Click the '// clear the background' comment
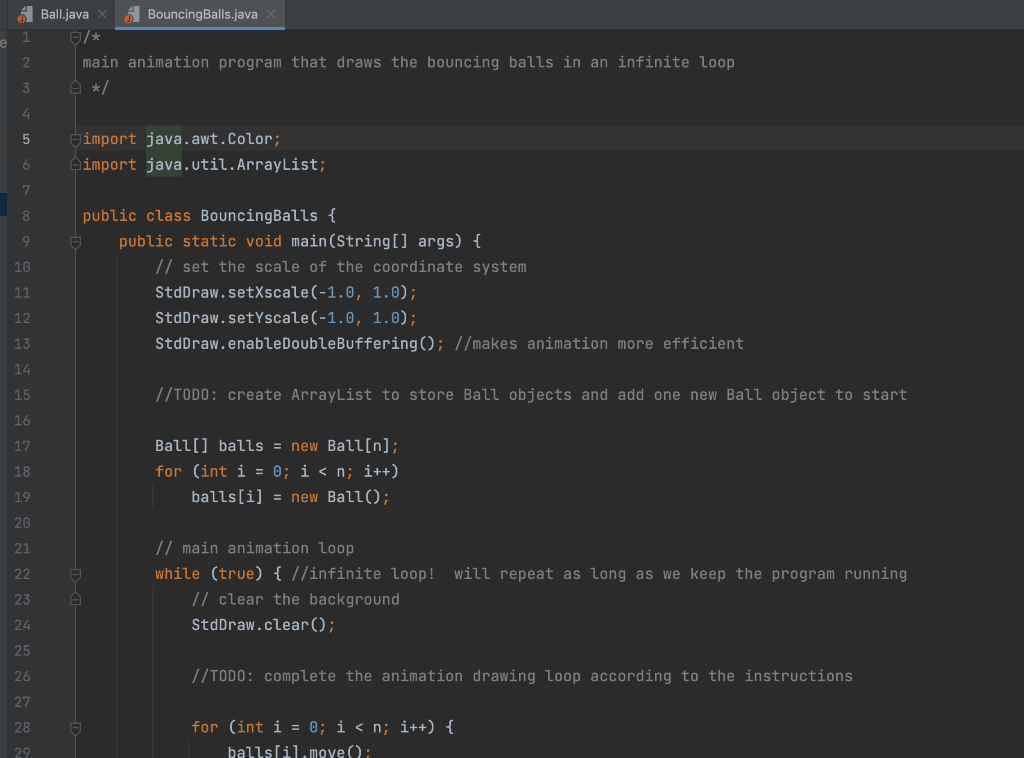This screenshot has width=1024, height=758. tap(295, 599)
